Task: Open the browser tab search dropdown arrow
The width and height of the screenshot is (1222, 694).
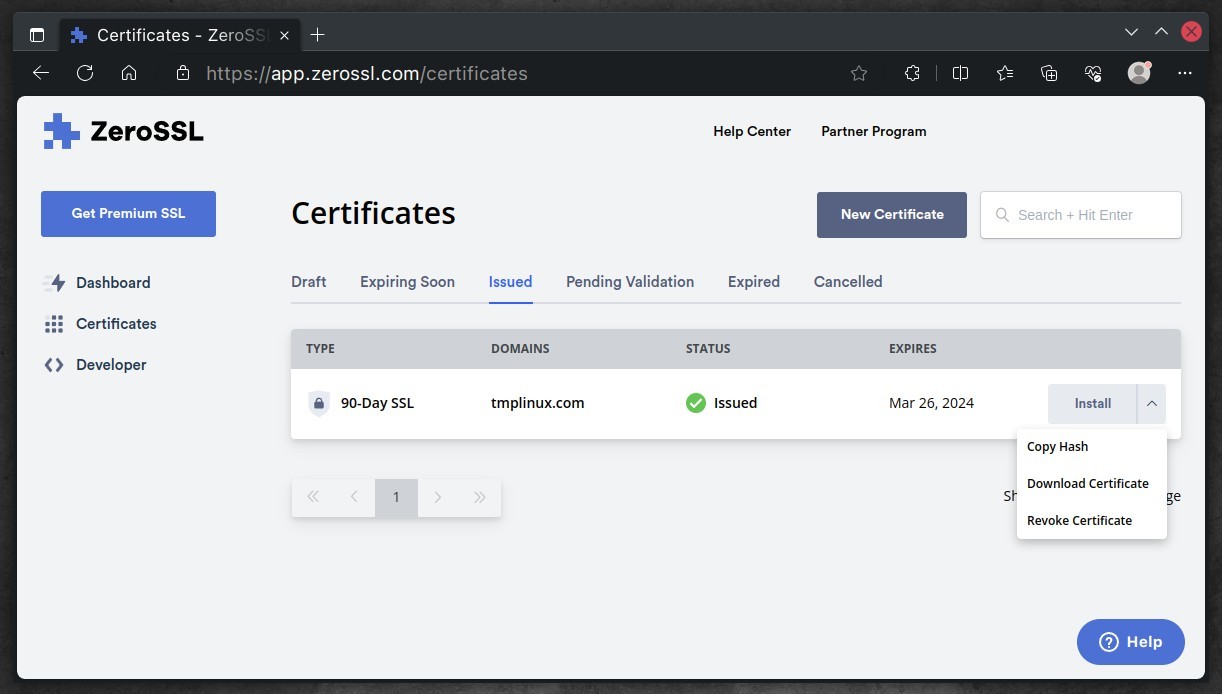Action: click(1131, 32)
